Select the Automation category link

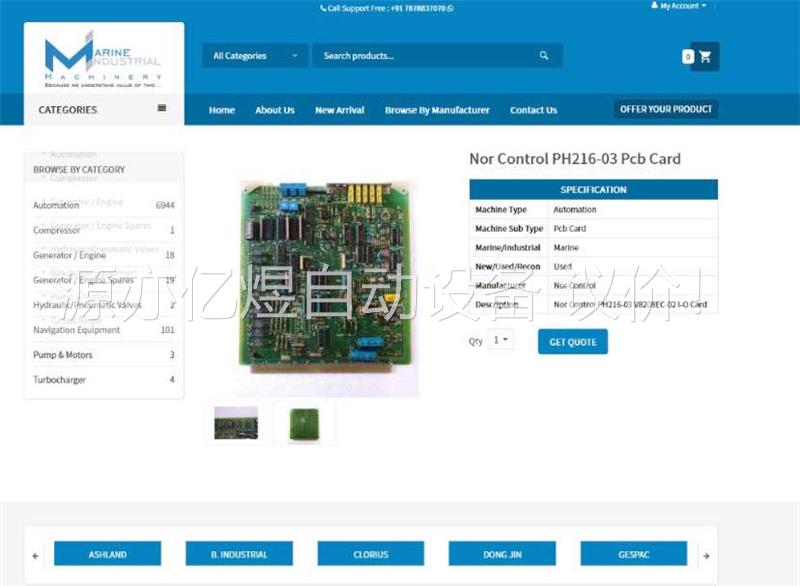pyautogui.click(x=56, y=205)
